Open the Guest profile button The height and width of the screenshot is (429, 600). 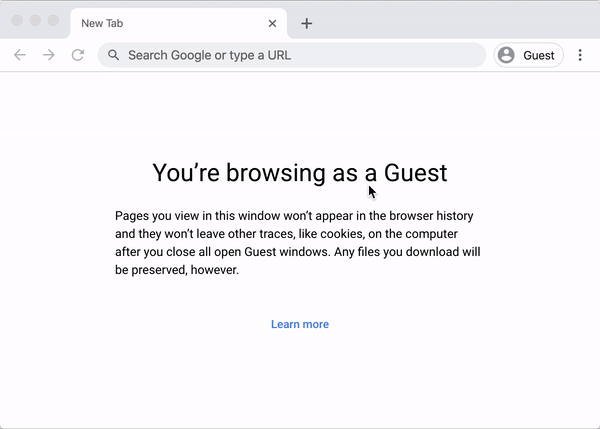[x=528, y=55]
